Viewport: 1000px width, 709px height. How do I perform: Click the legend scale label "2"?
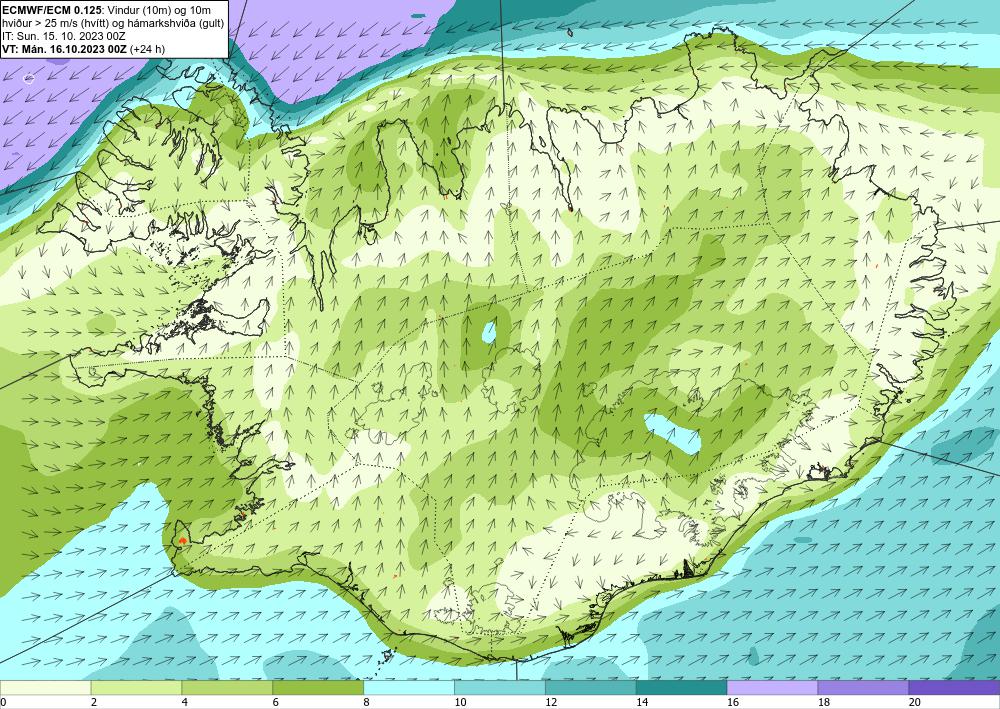coord(94,703)
